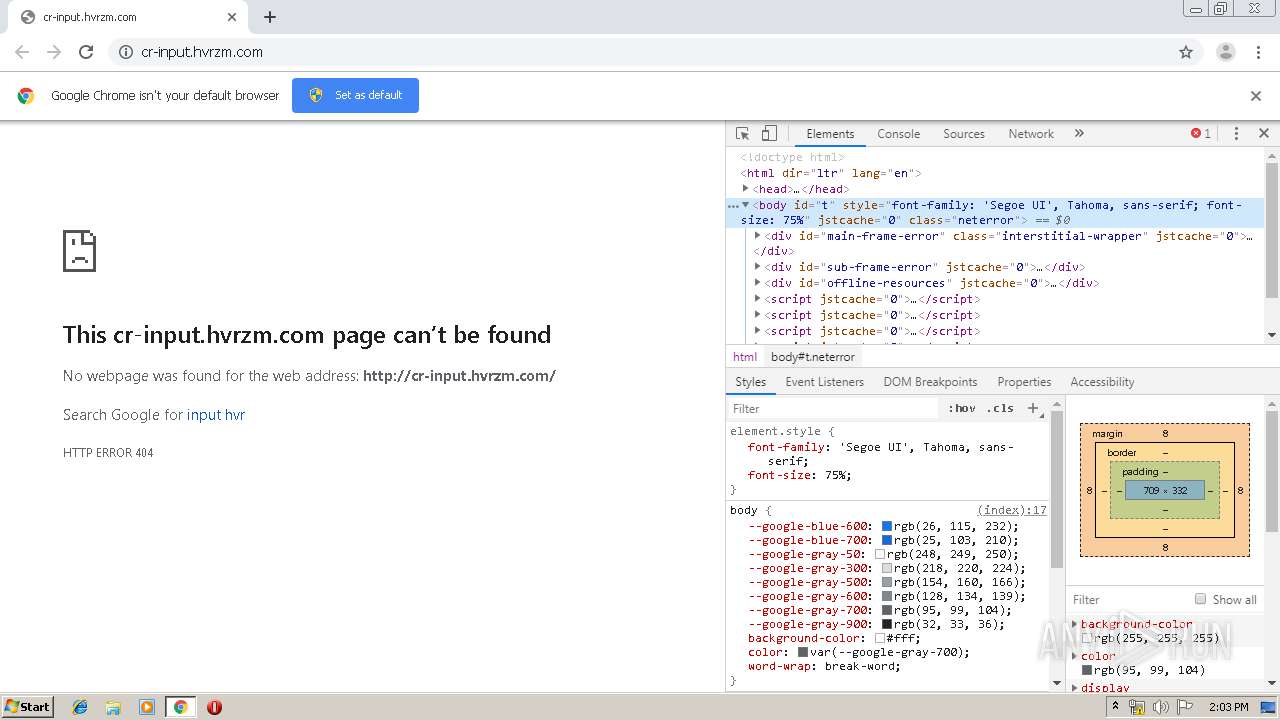Show hidden tray icons arrow
The height and width of the screenshot is (720, 1280).
coord(1116,707)
